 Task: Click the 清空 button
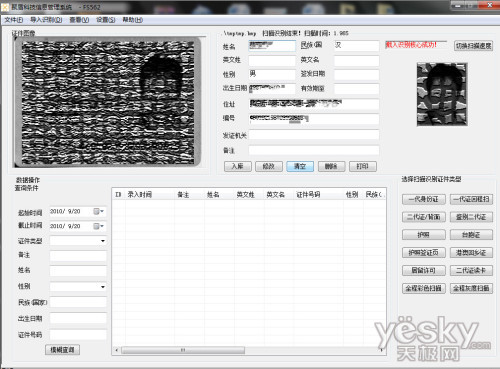point(300,166)
